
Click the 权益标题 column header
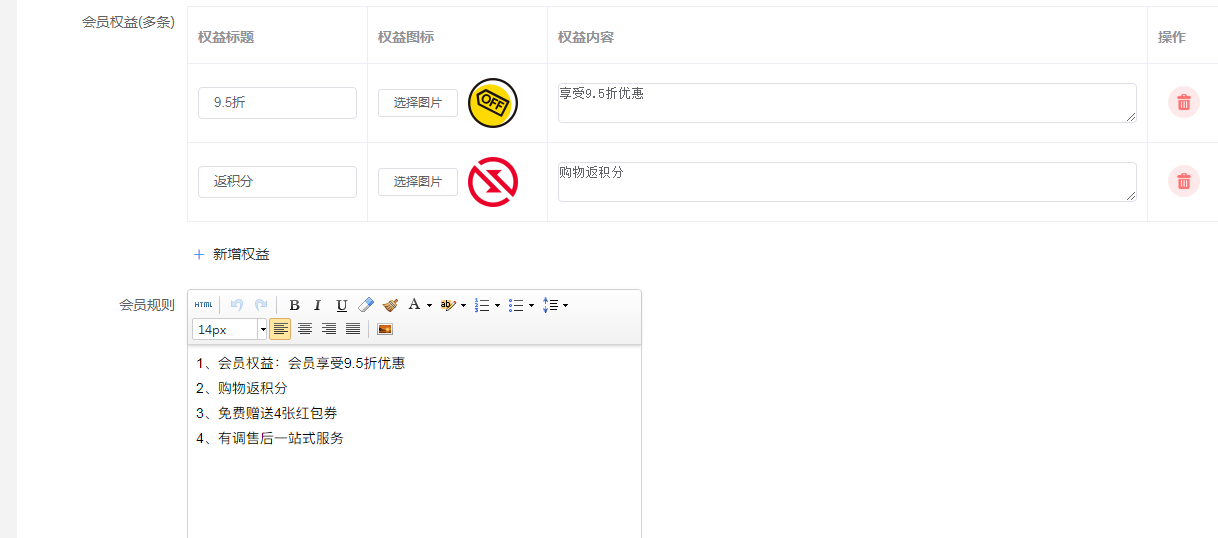point(226,37)
